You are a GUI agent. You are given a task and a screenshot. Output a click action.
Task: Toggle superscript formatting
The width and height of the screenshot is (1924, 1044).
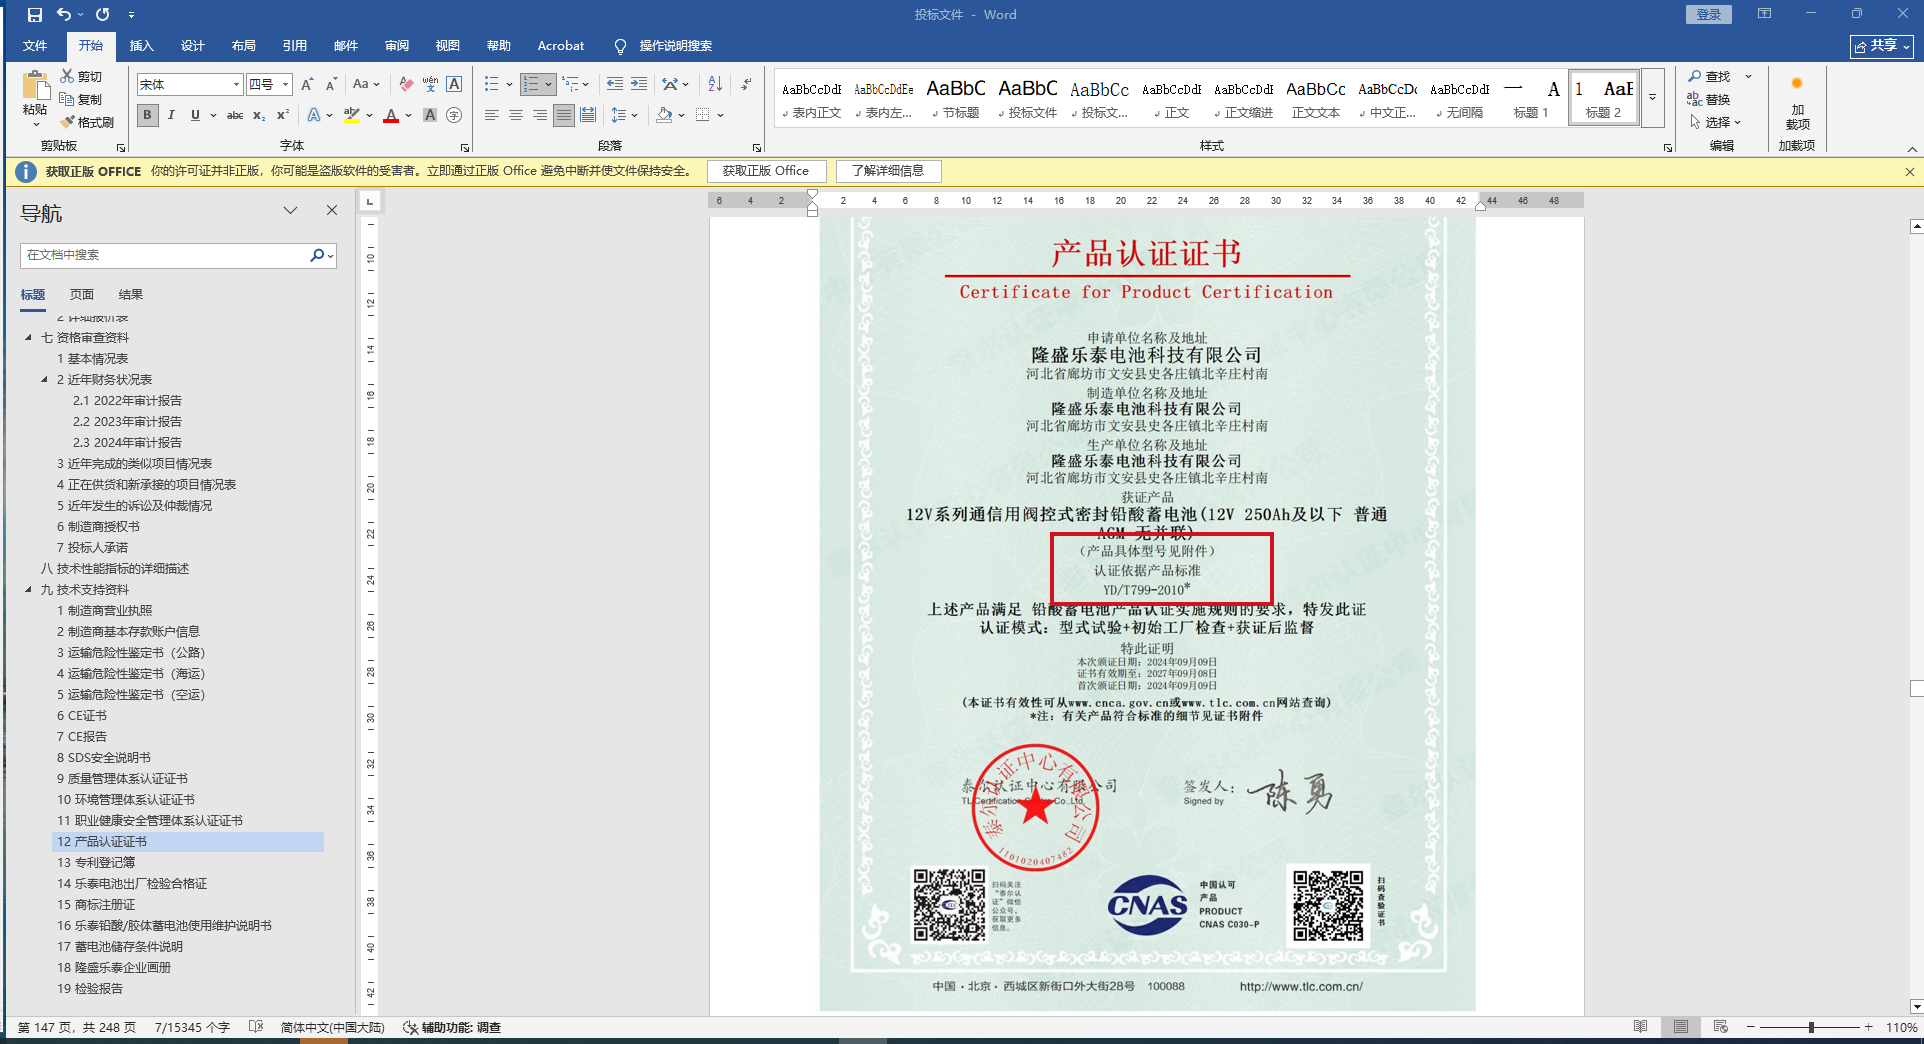283,115
